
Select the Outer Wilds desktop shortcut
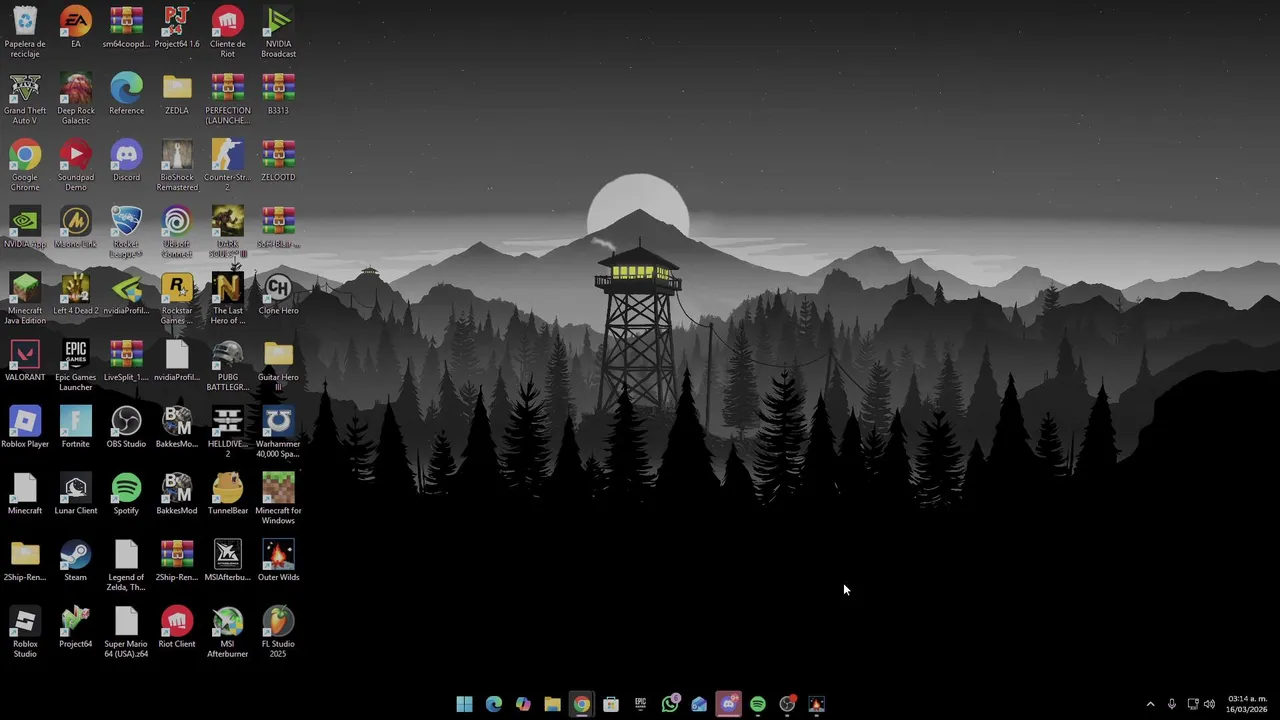point(278,560)
